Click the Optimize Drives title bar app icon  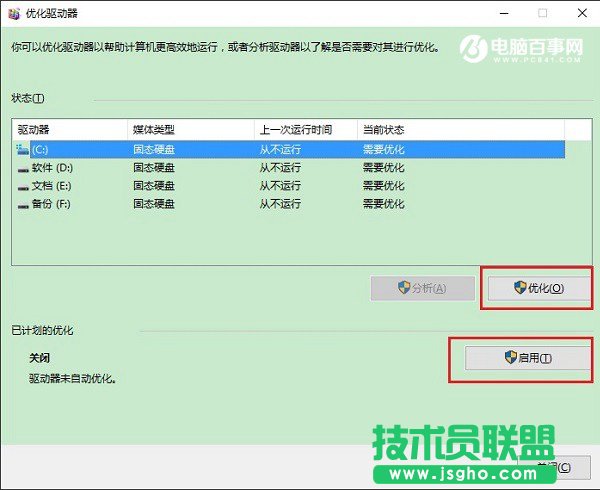click(14, 13)
